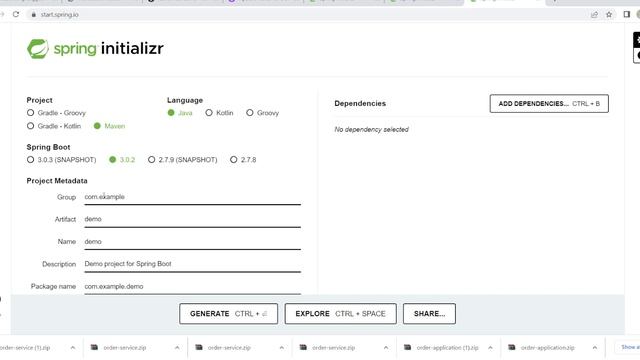The height and width of the screenshot is (360, 640).
Task: Click the Add Dependencies button
Action: [549, 104]
